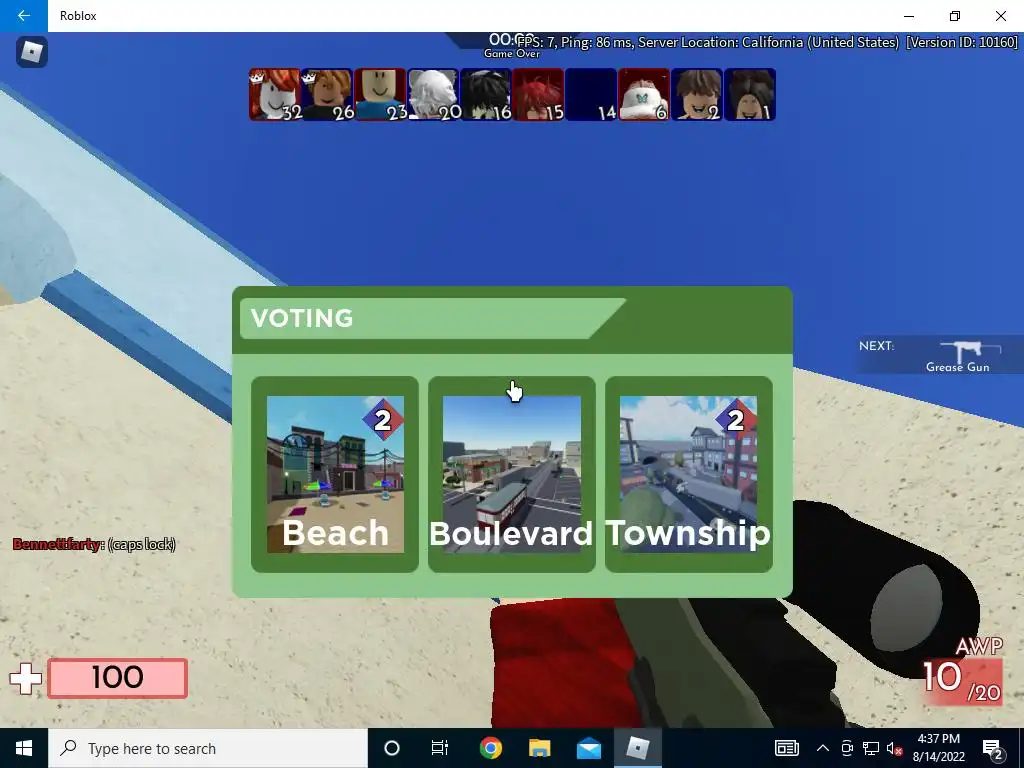Click the Next weapon Grease Gun panel

pyautogui.click(x=939, y=357)
